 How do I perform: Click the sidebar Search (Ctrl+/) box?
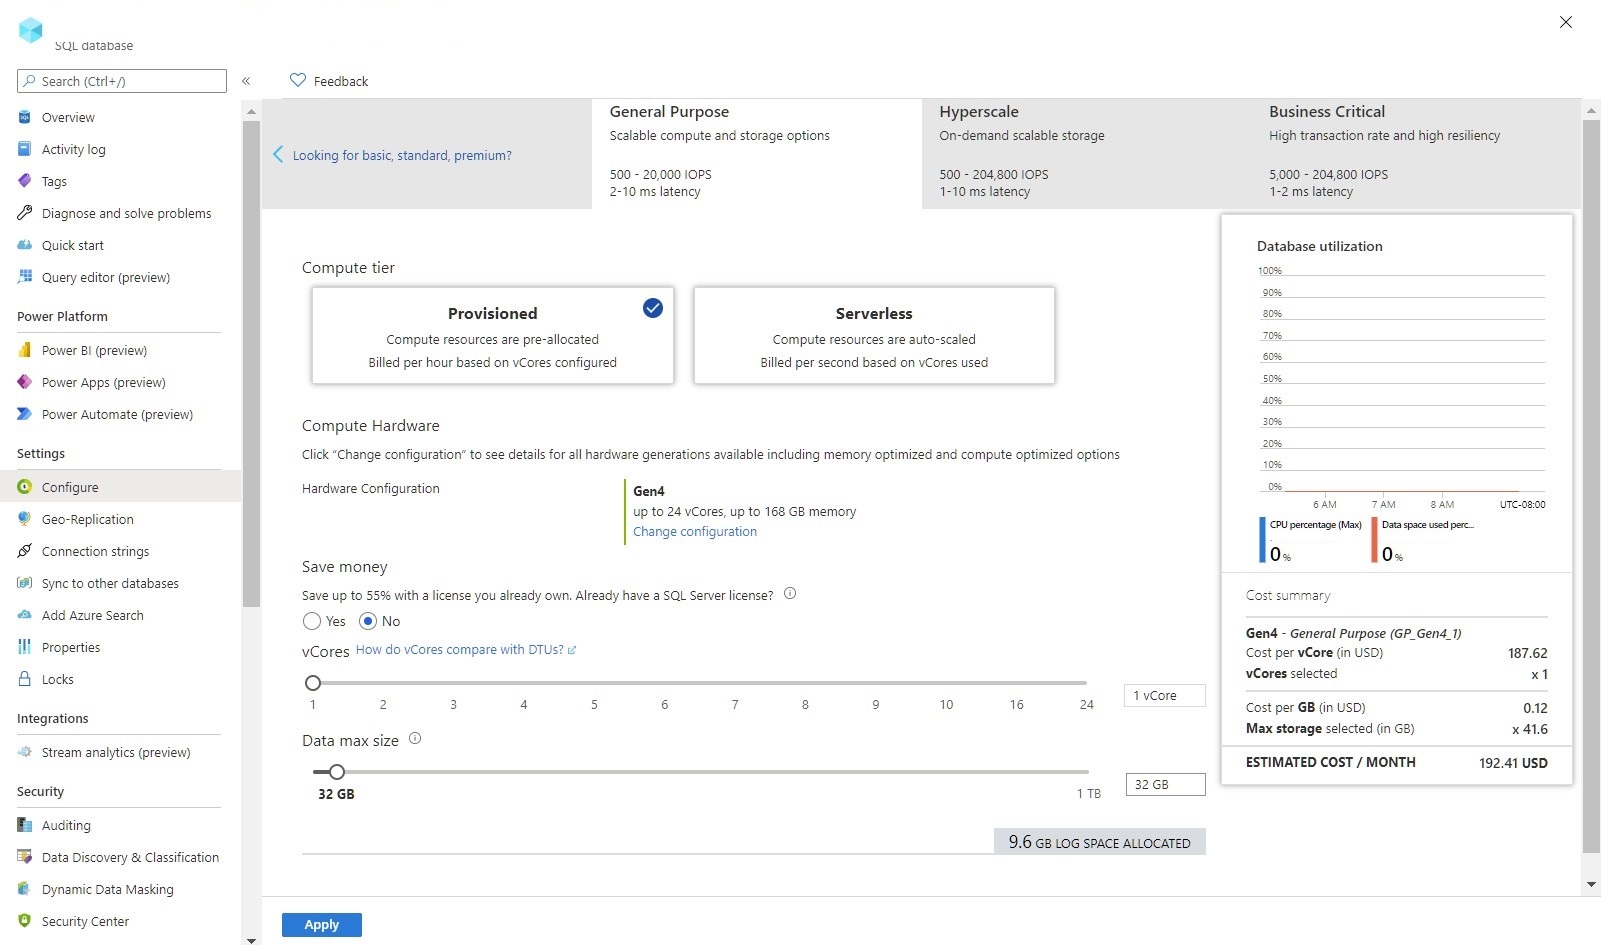coord(122,81)
